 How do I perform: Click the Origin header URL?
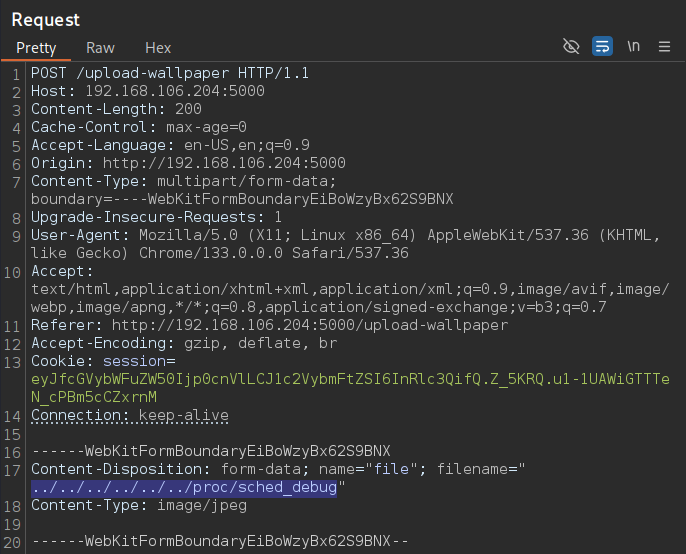click(224, 163)
